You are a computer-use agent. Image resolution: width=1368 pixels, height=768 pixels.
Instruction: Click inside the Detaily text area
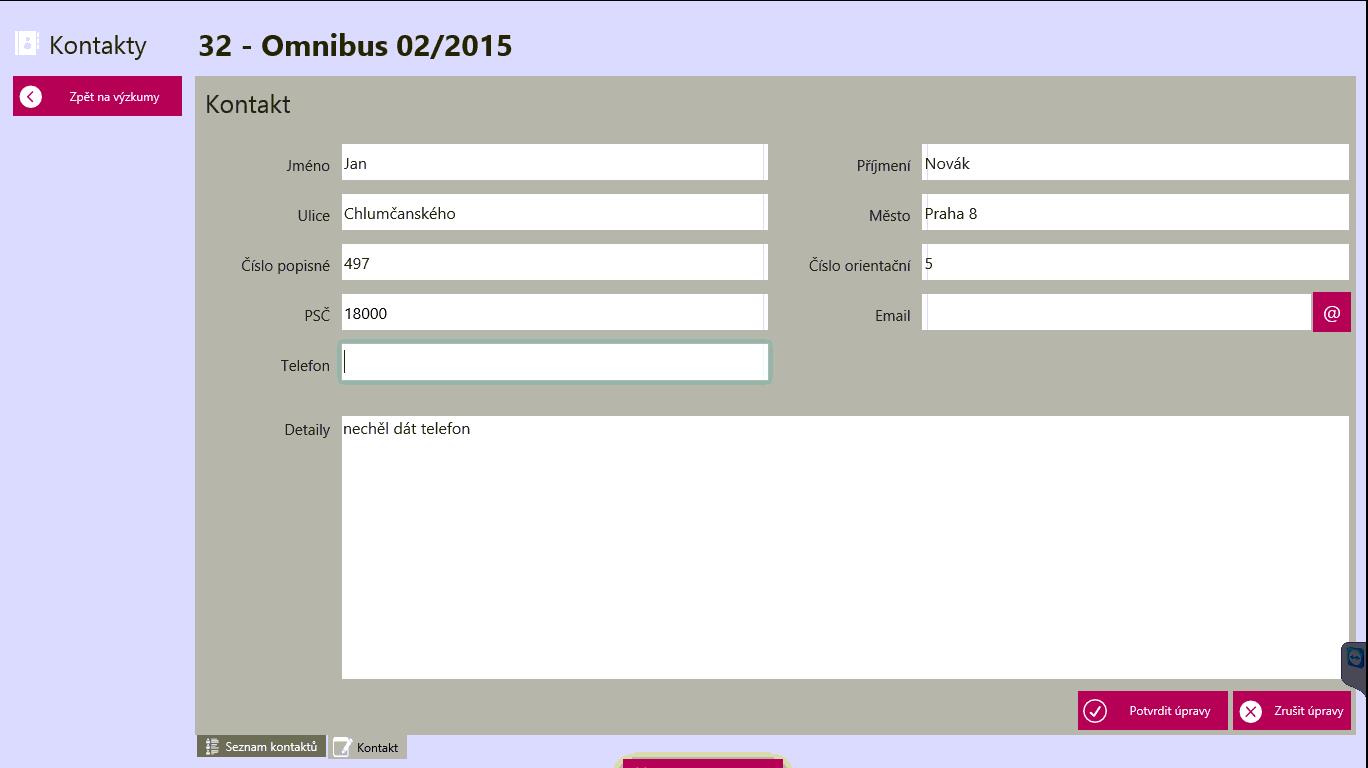click(844, 548)
